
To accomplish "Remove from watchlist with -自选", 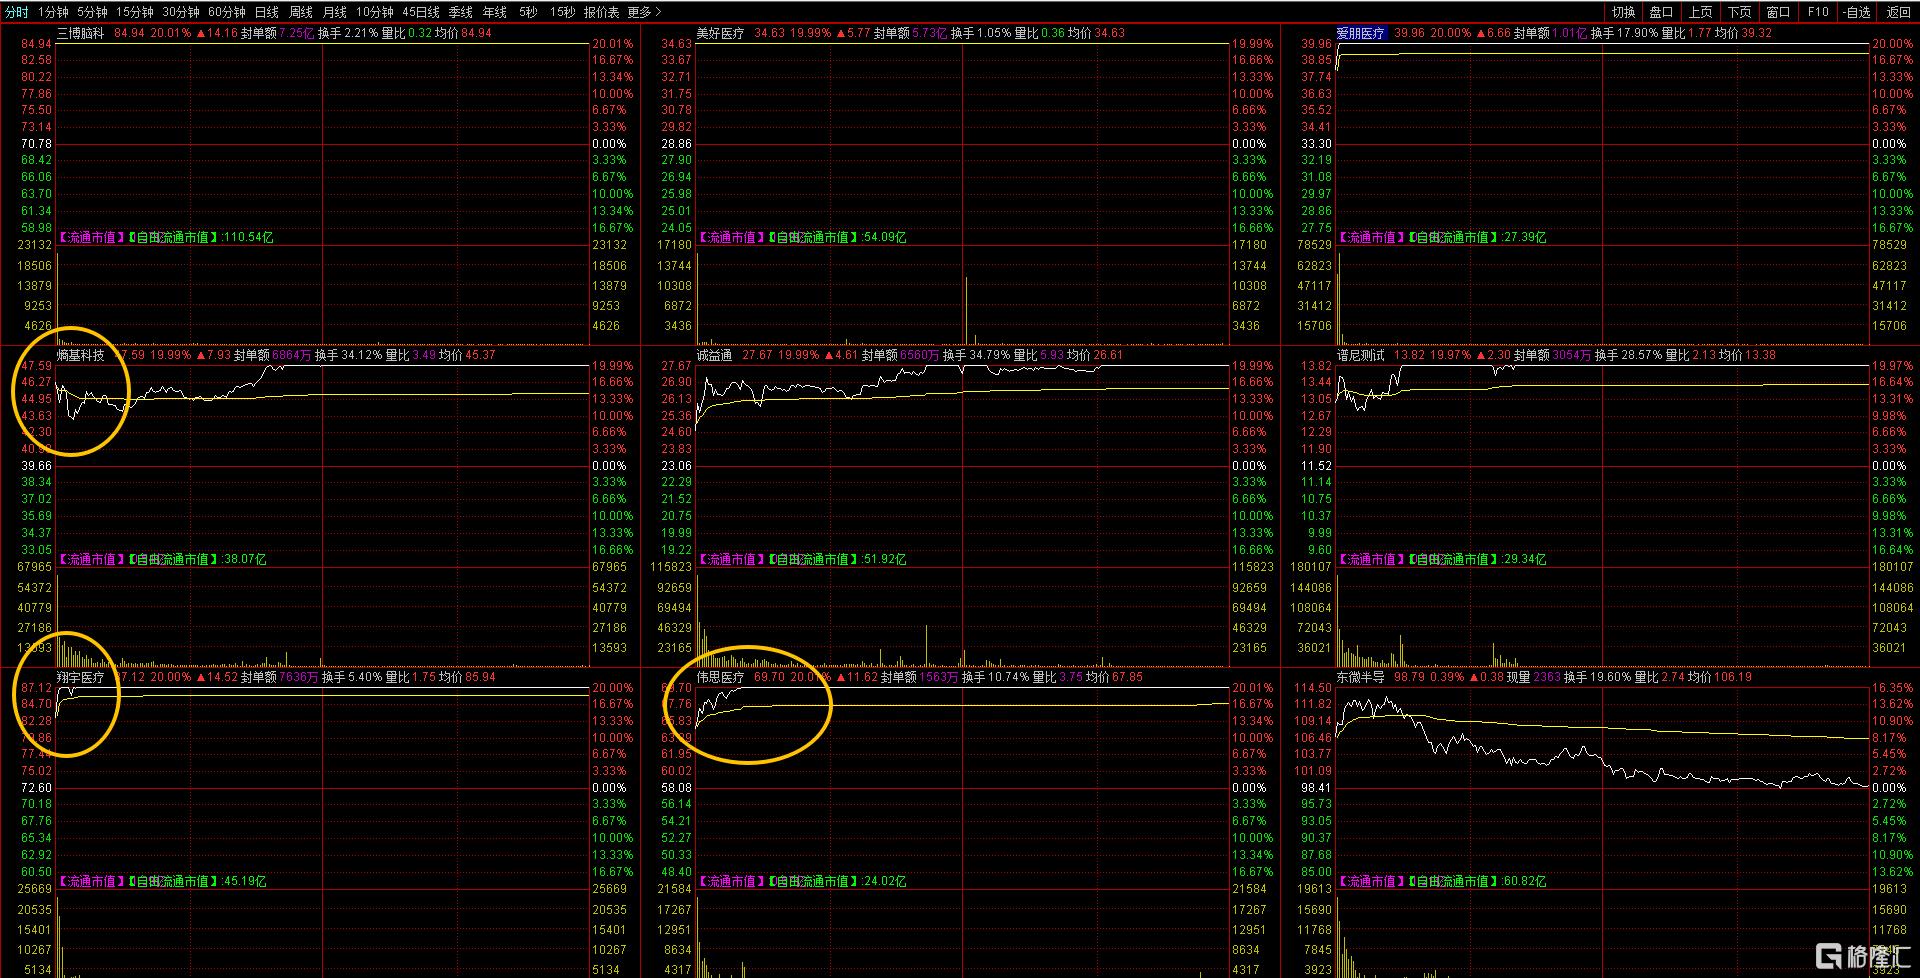I will tap(1857, 12).
